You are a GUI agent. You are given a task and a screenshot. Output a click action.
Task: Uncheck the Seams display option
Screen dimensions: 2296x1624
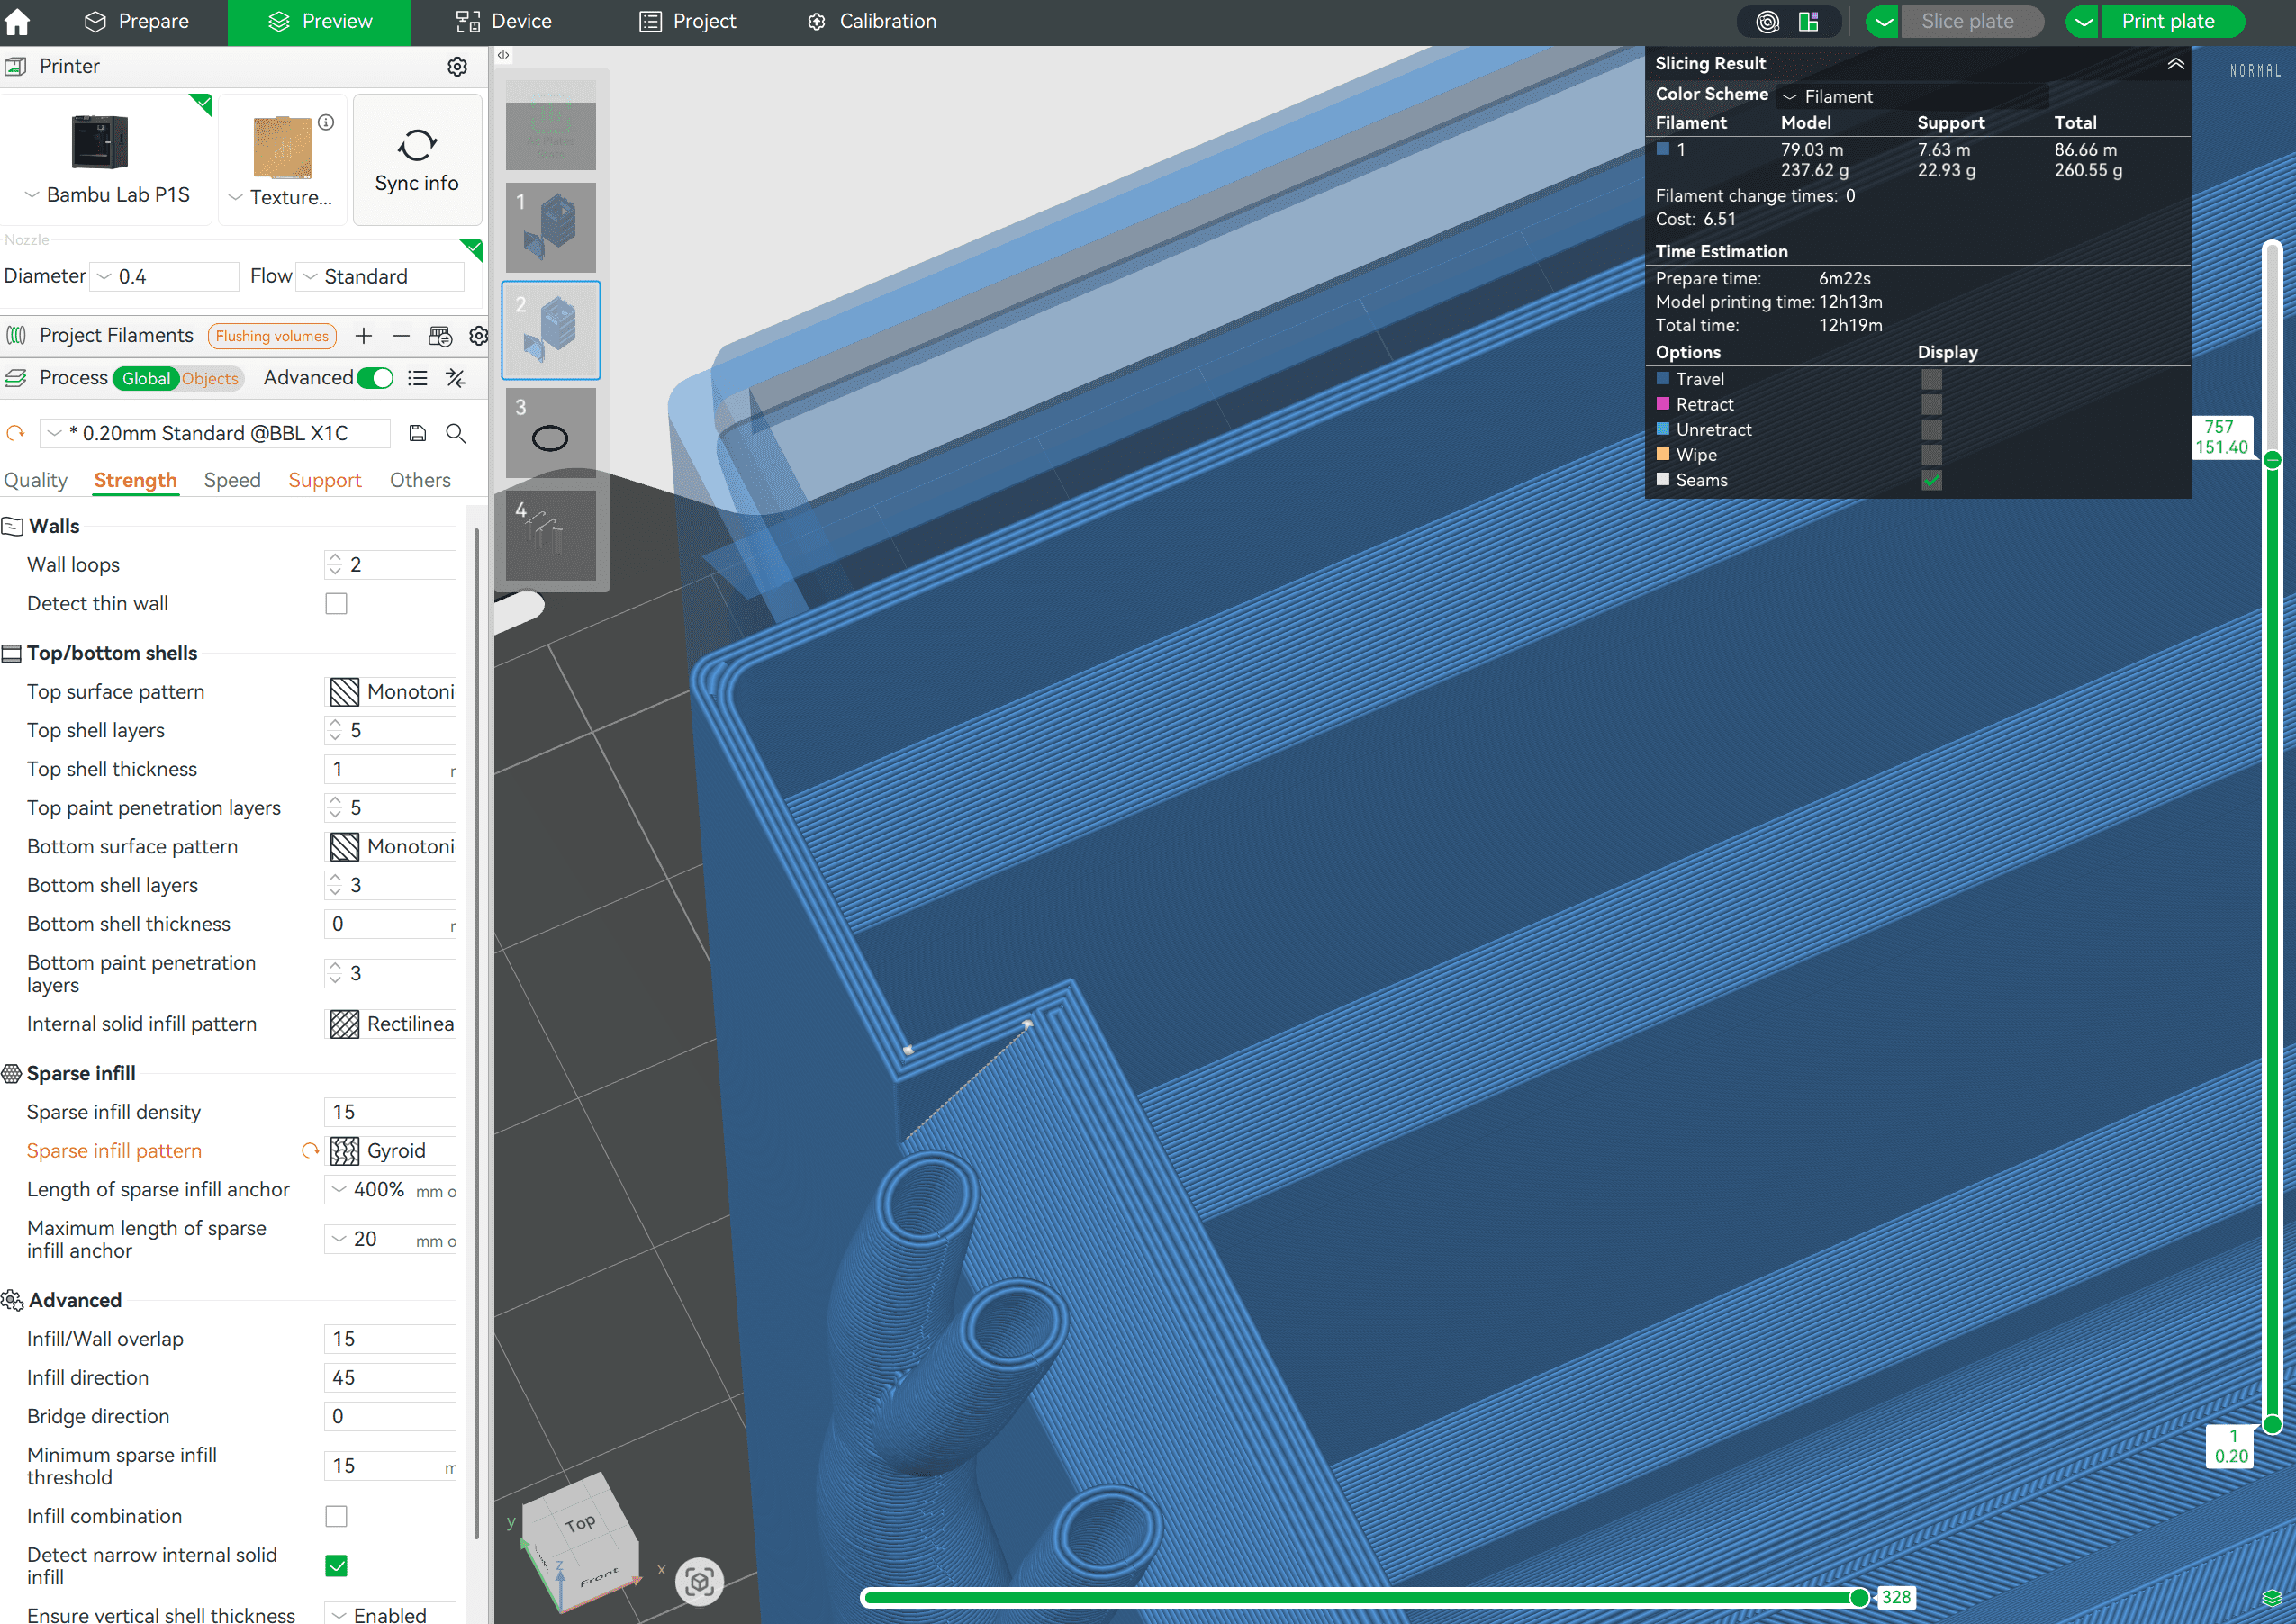[x=1931, y=480]
